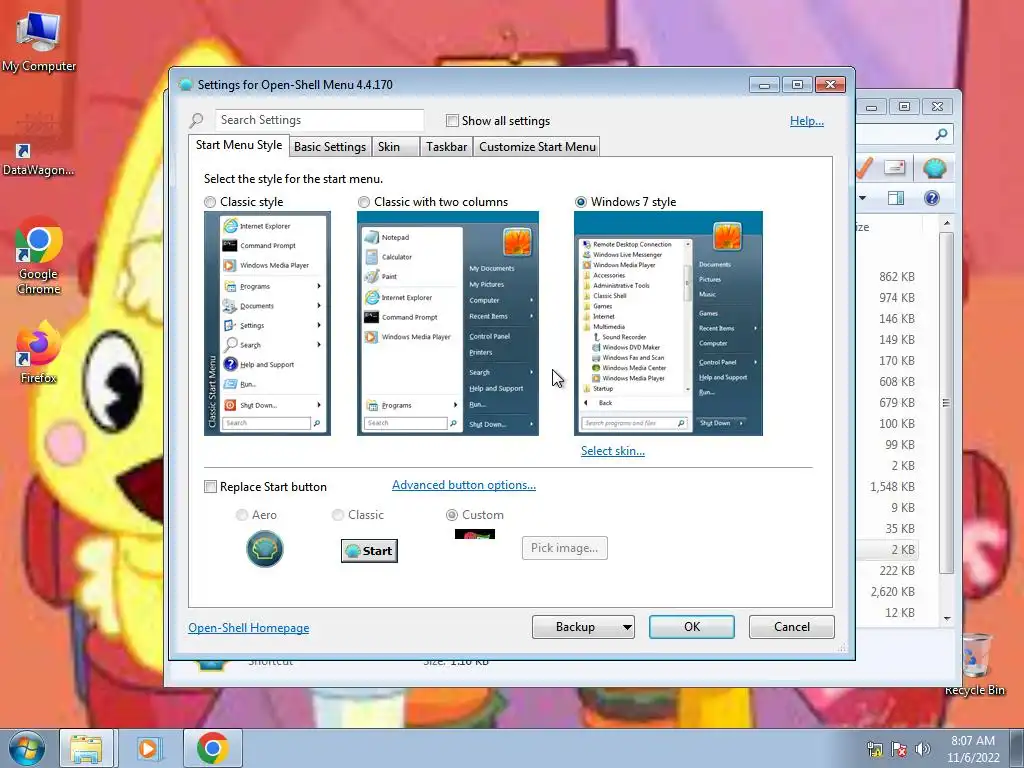
Task: Click the Pick image... button
Action: [x=565, y=548]
